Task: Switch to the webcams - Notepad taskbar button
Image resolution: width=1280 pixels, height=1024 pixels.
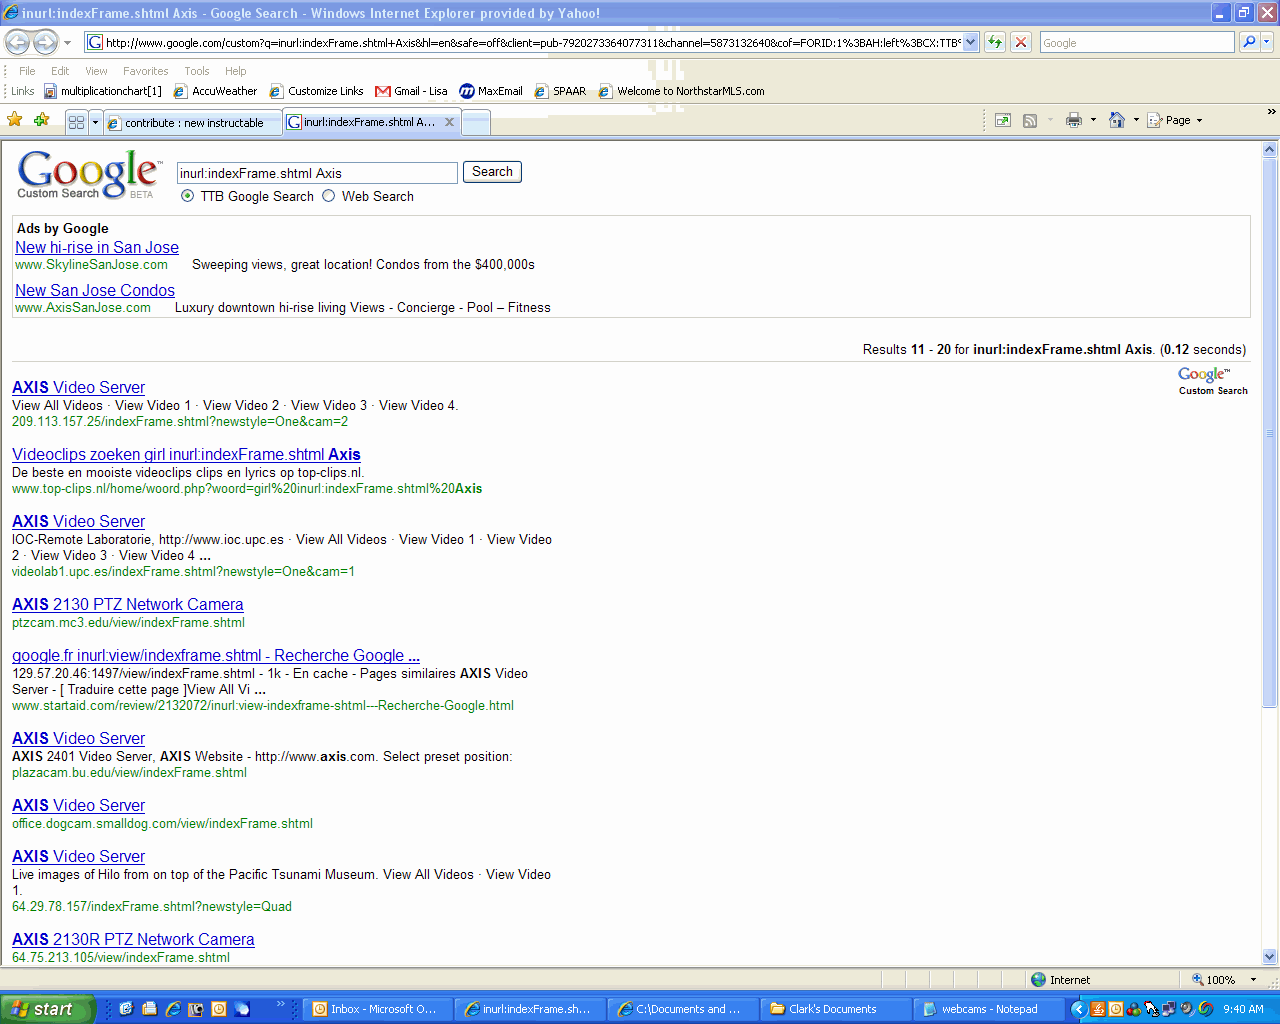Action: click(989, 1009)
